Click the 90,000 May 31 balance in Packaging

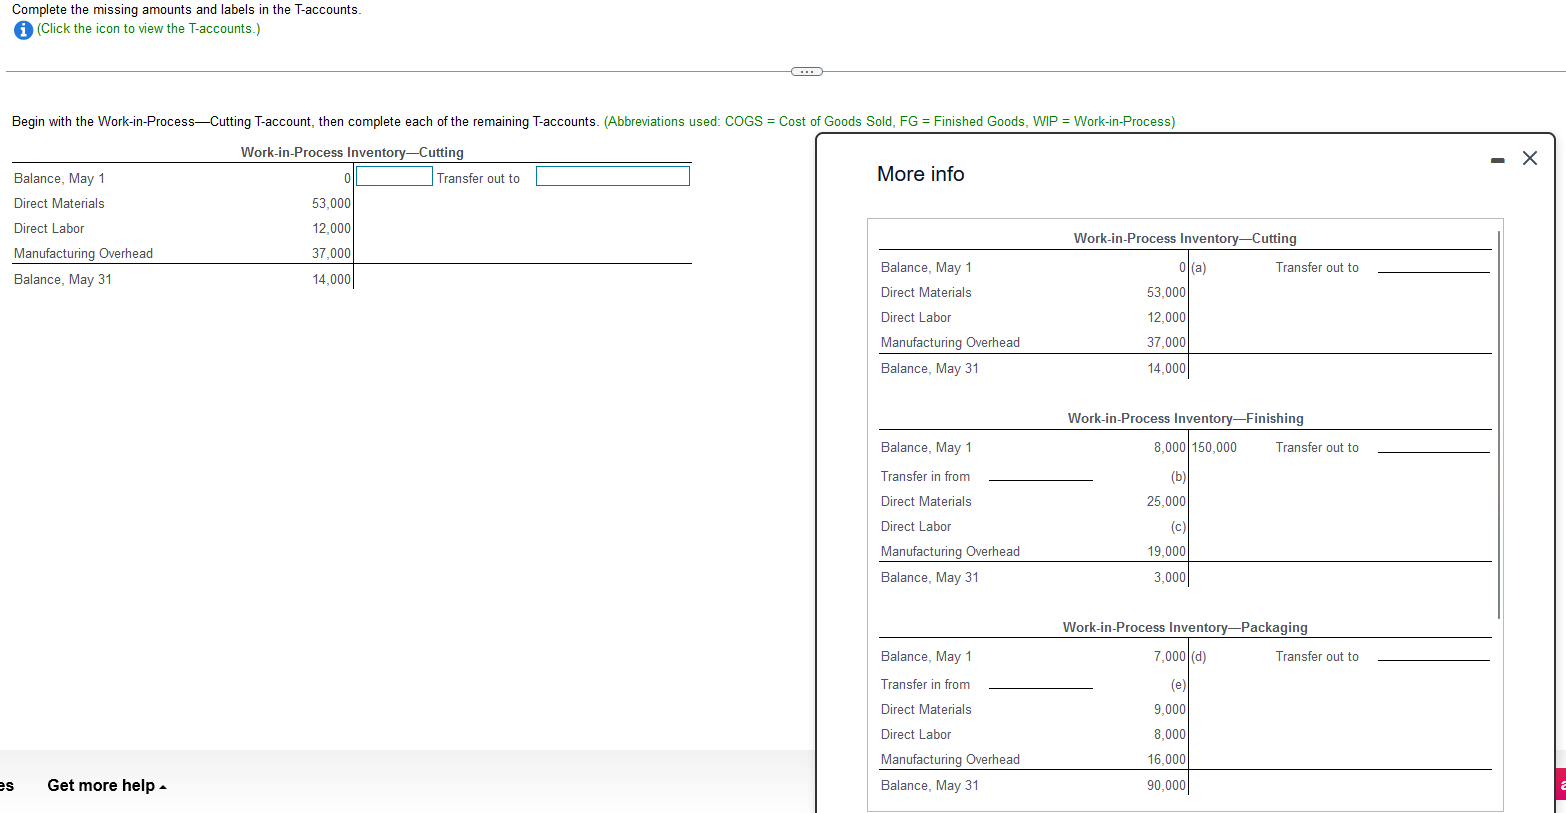point(1166,786)
